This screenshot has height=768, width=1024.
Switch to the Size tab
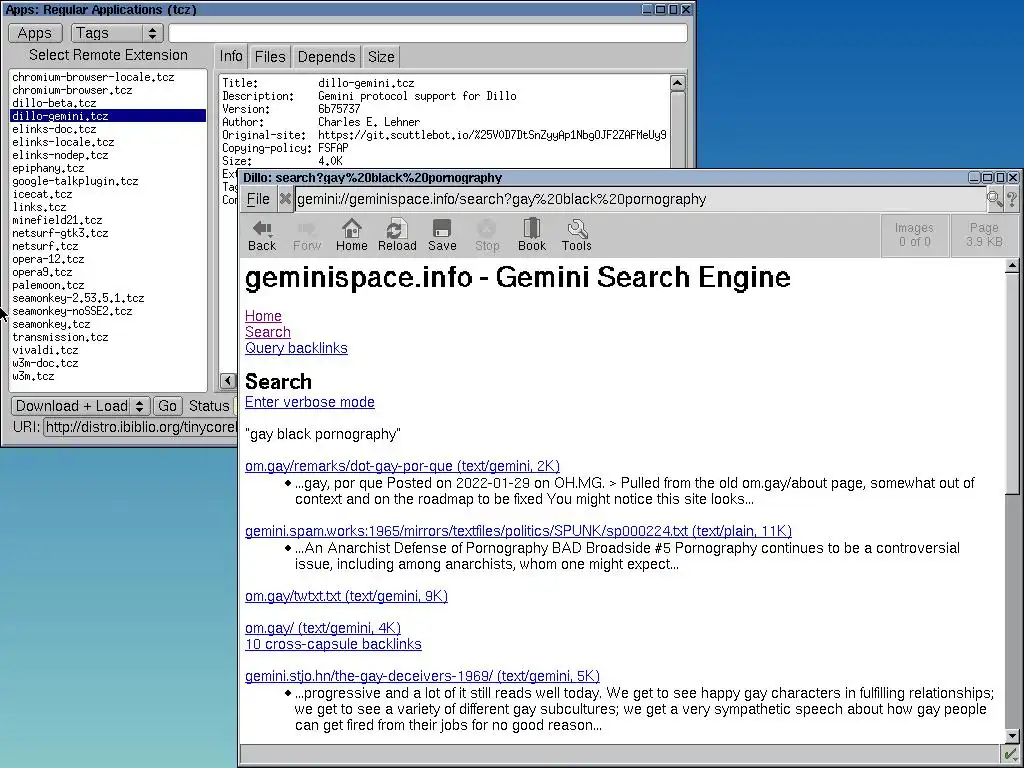tap(381, 57)
